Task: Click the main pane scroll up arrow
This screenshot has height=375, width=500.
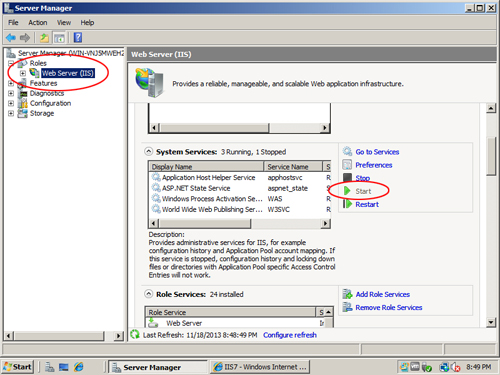Action: 491,108
